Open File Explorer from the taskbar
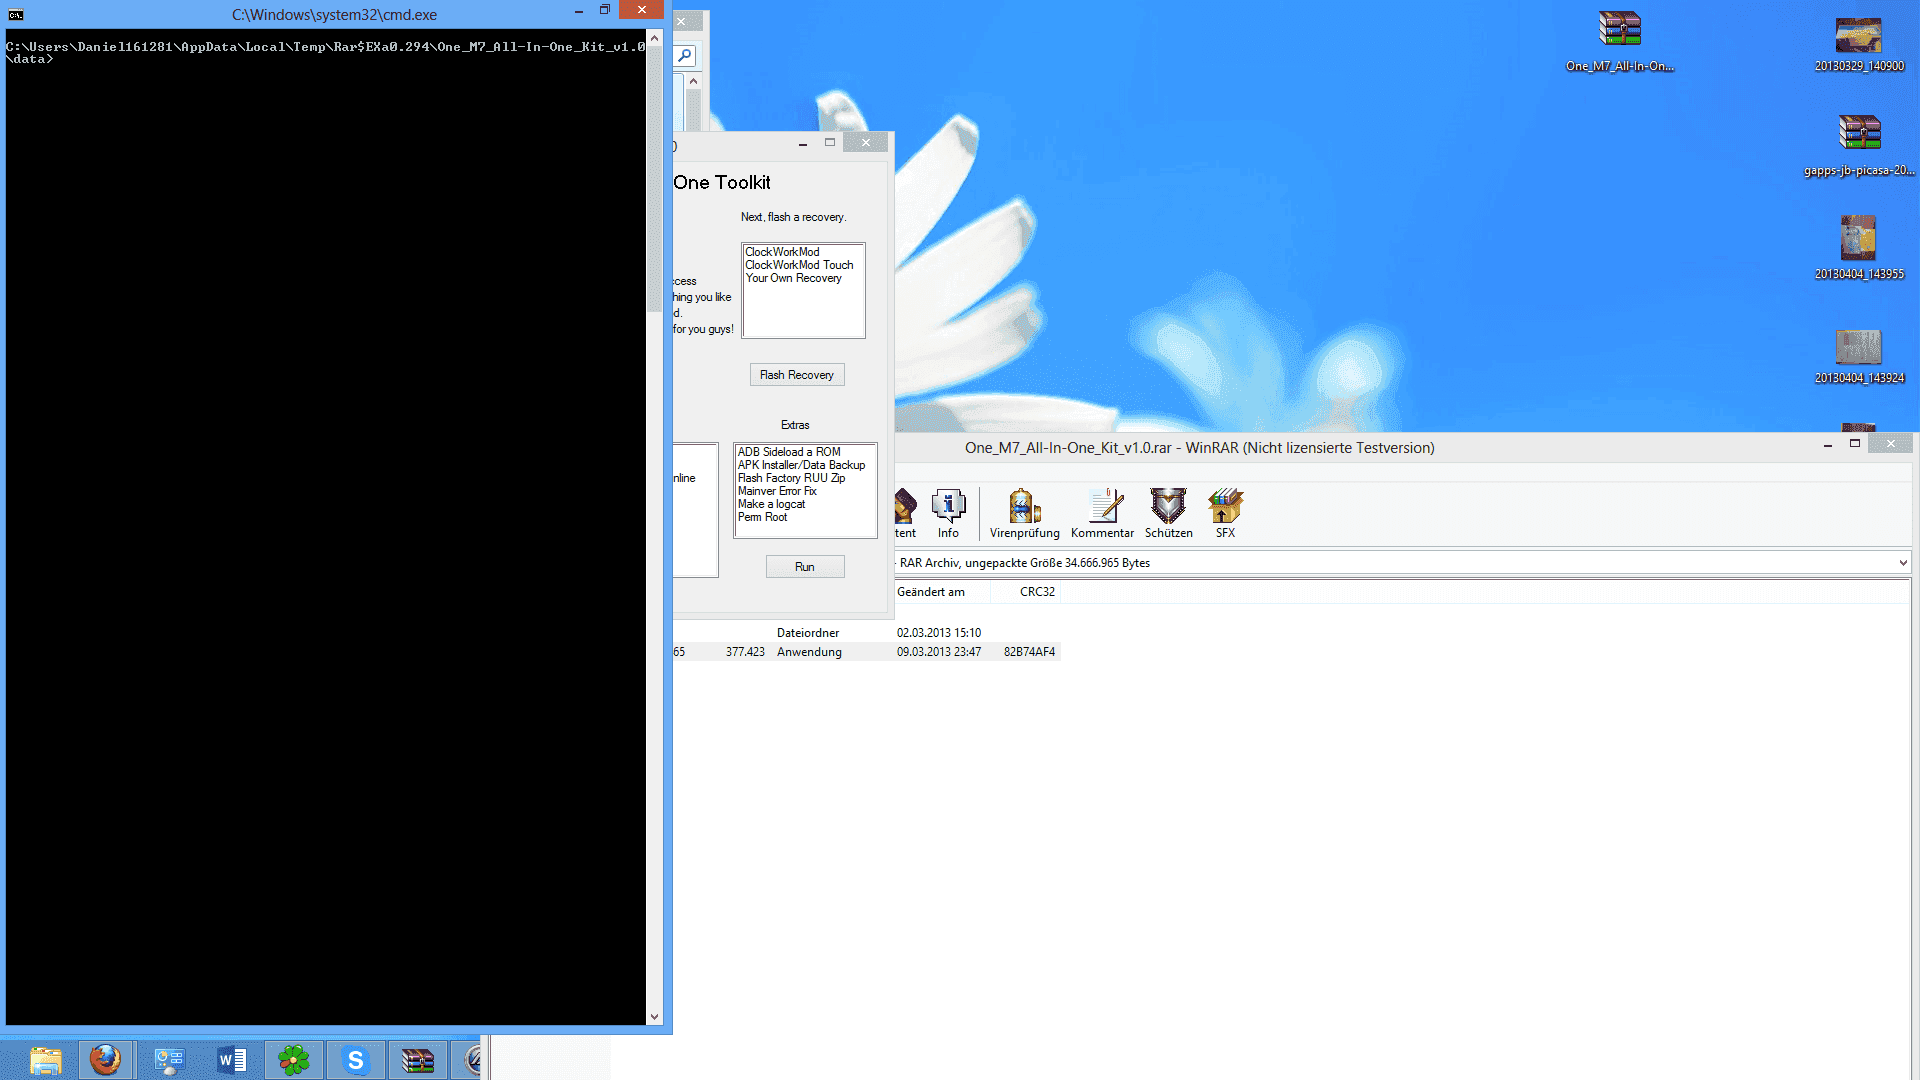 click(x=45, y=1060)
